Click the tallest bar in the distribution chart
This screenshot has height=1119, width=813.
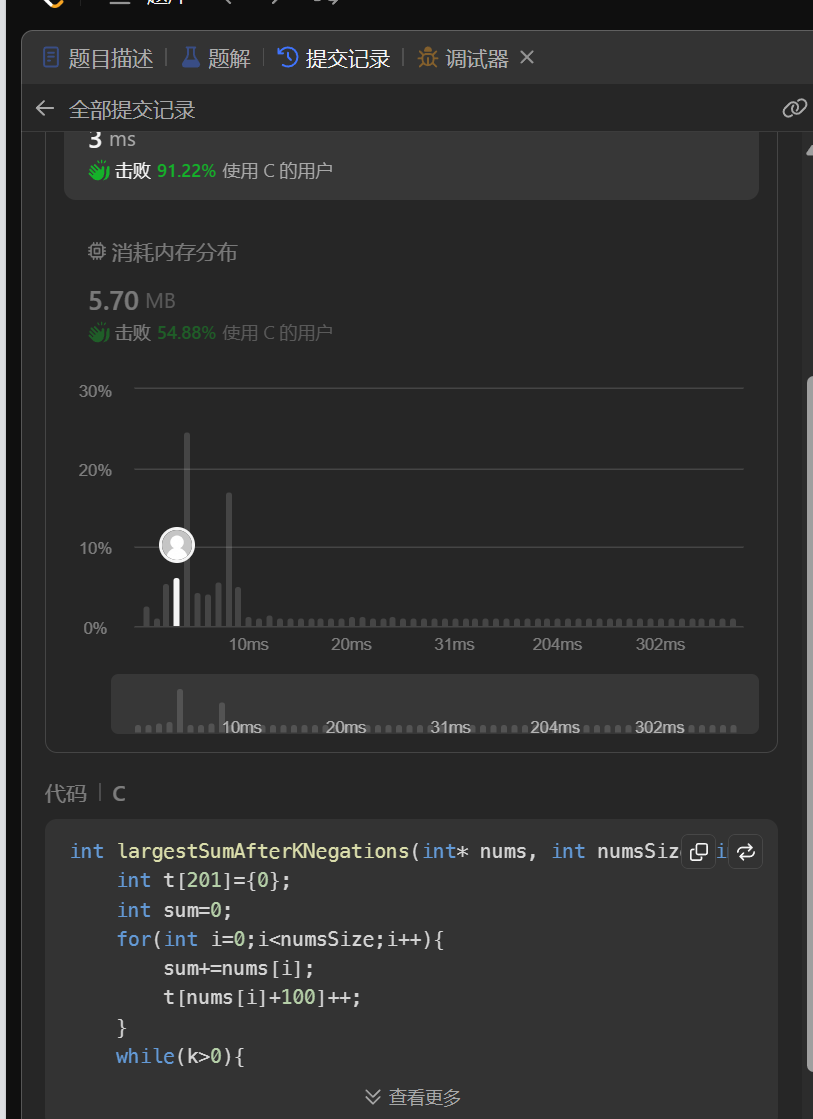[x=187, y=530]
